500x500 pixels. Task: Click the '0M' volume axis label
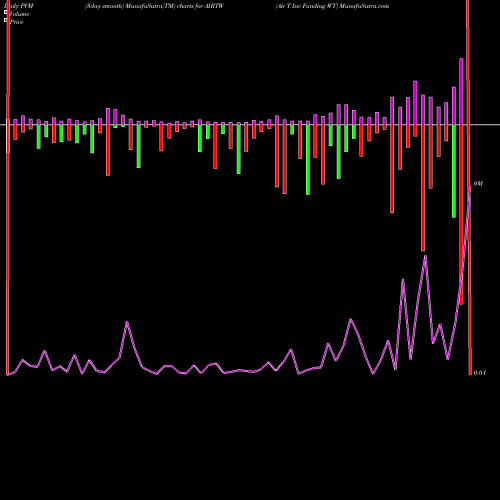(x=478, y=184)
